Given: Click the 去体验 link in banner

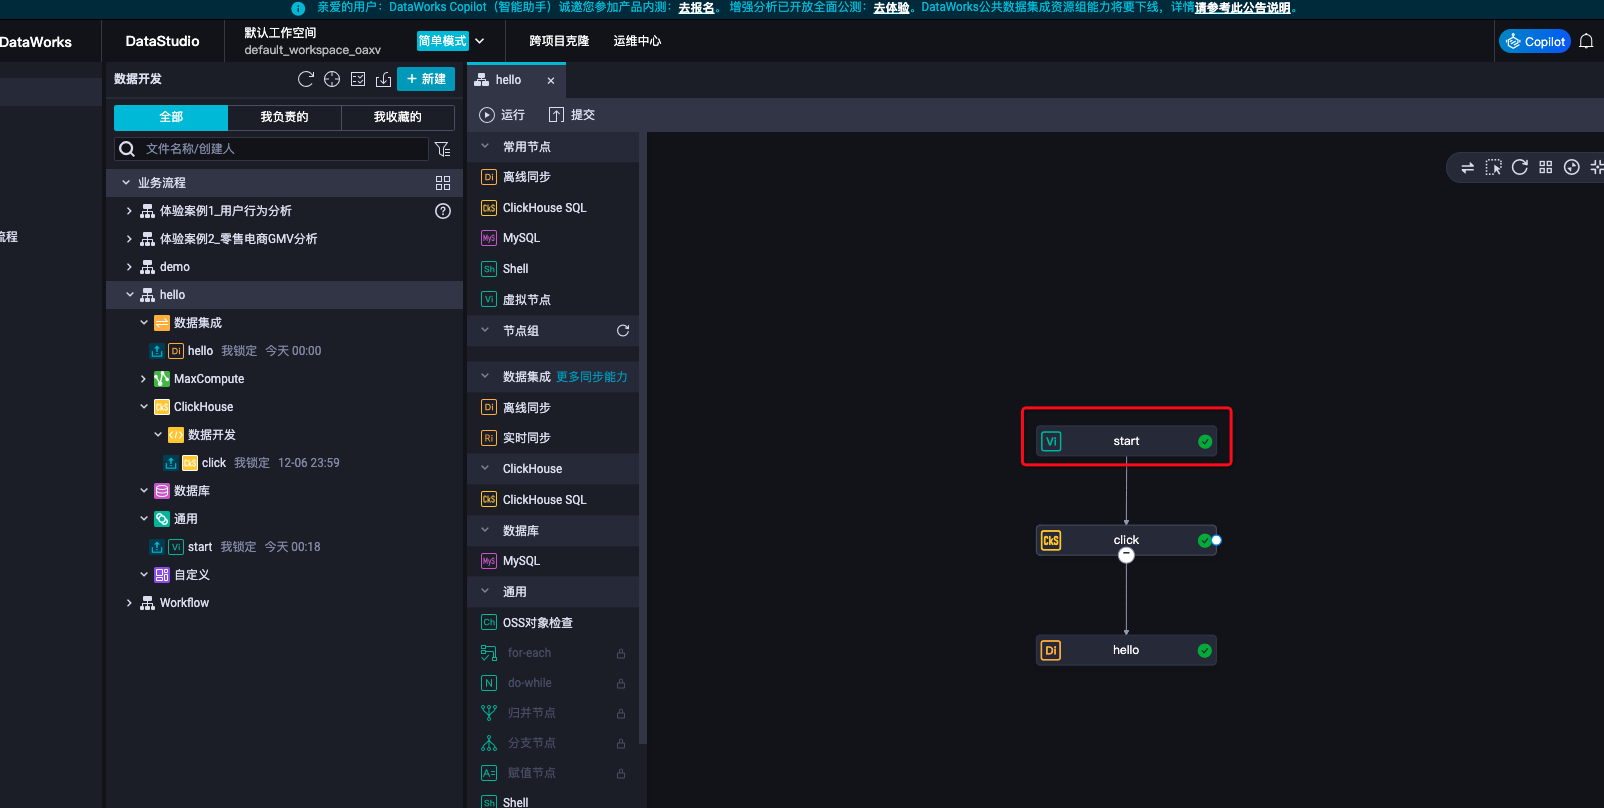Looking at the screenshot, I should click(891, 8).
